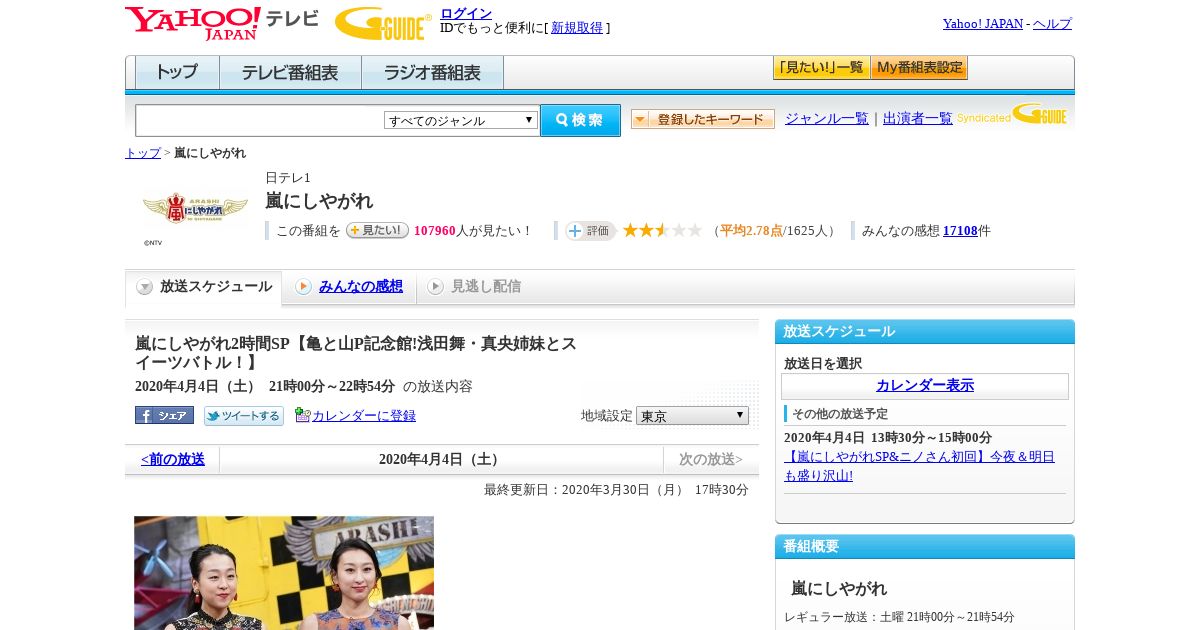Click the broadcast photo of the two sisters
The height and width of the screenshot is (630, 1200).
284,573
